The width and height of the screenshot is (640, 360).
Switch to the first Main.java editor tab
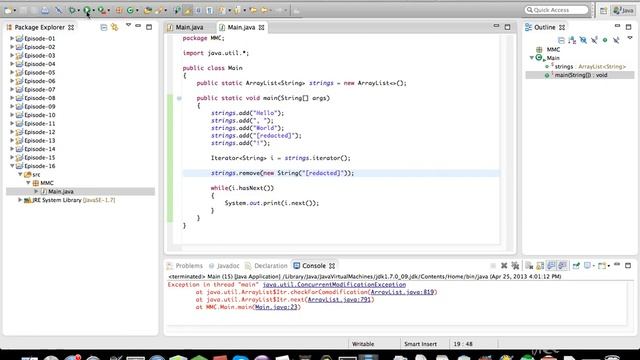186,27
